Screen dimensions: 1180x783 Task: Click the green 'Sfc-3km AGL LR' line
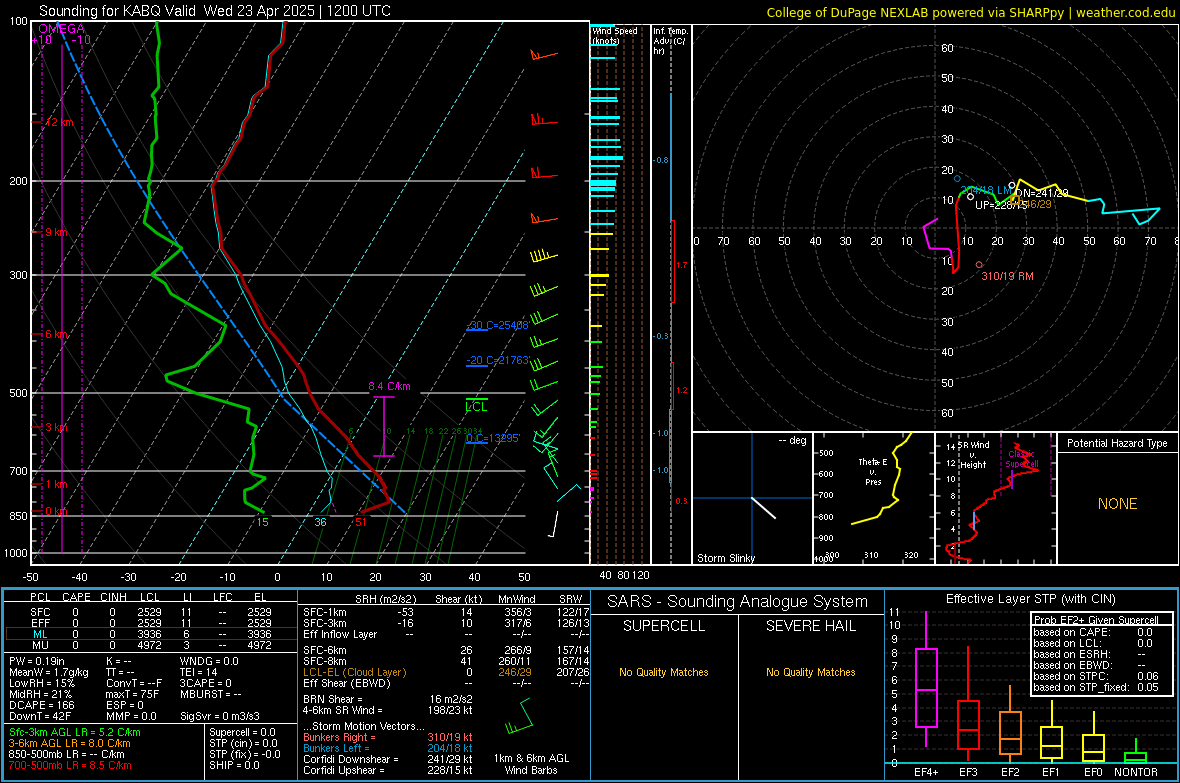pyautogui.click(x=75, y=733)
